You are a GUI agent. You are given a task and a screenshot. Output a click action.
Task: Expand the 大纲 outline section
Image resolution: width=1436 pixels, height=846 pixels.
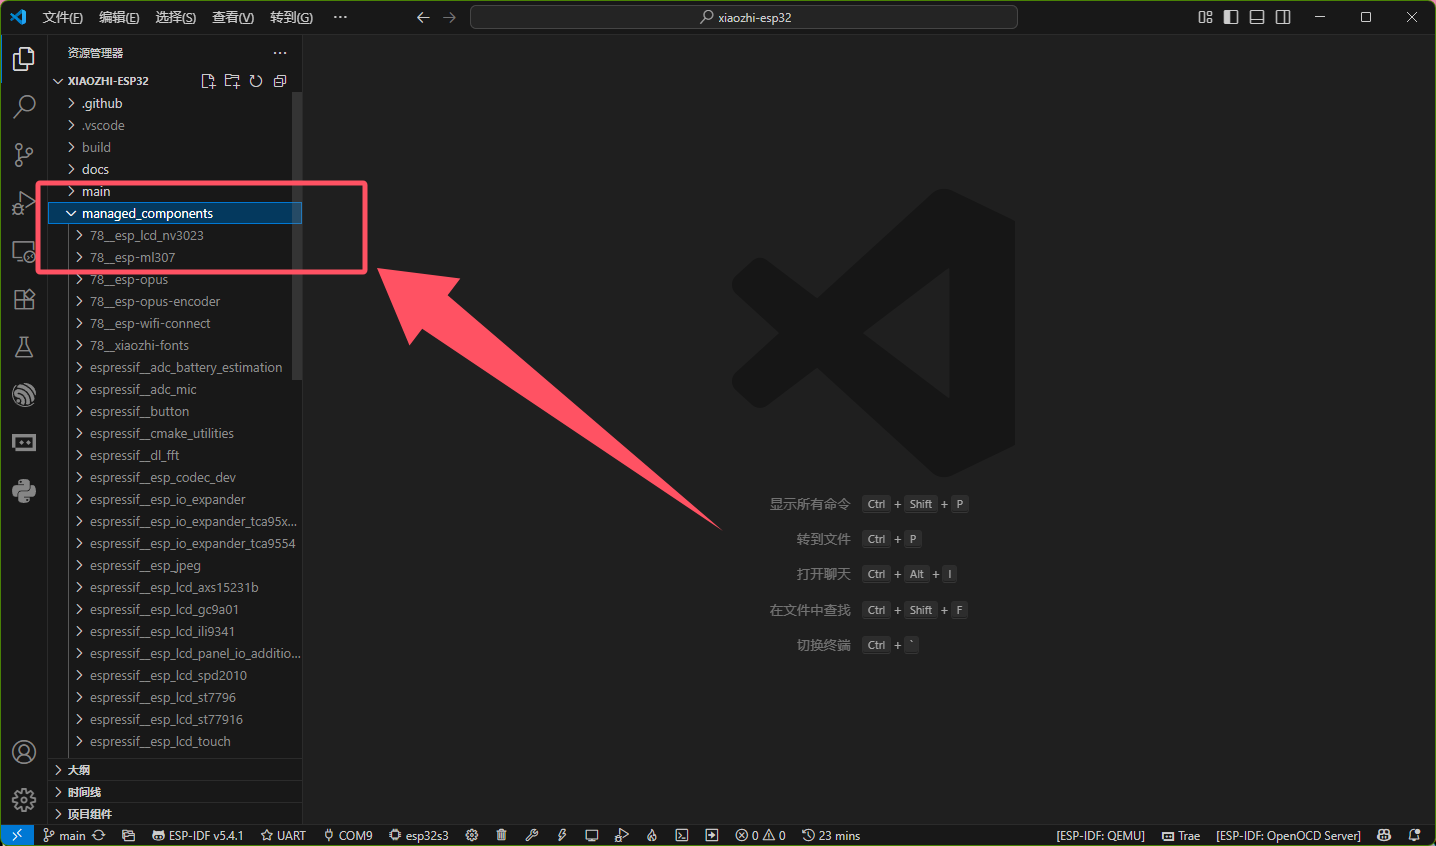(79, 770)
